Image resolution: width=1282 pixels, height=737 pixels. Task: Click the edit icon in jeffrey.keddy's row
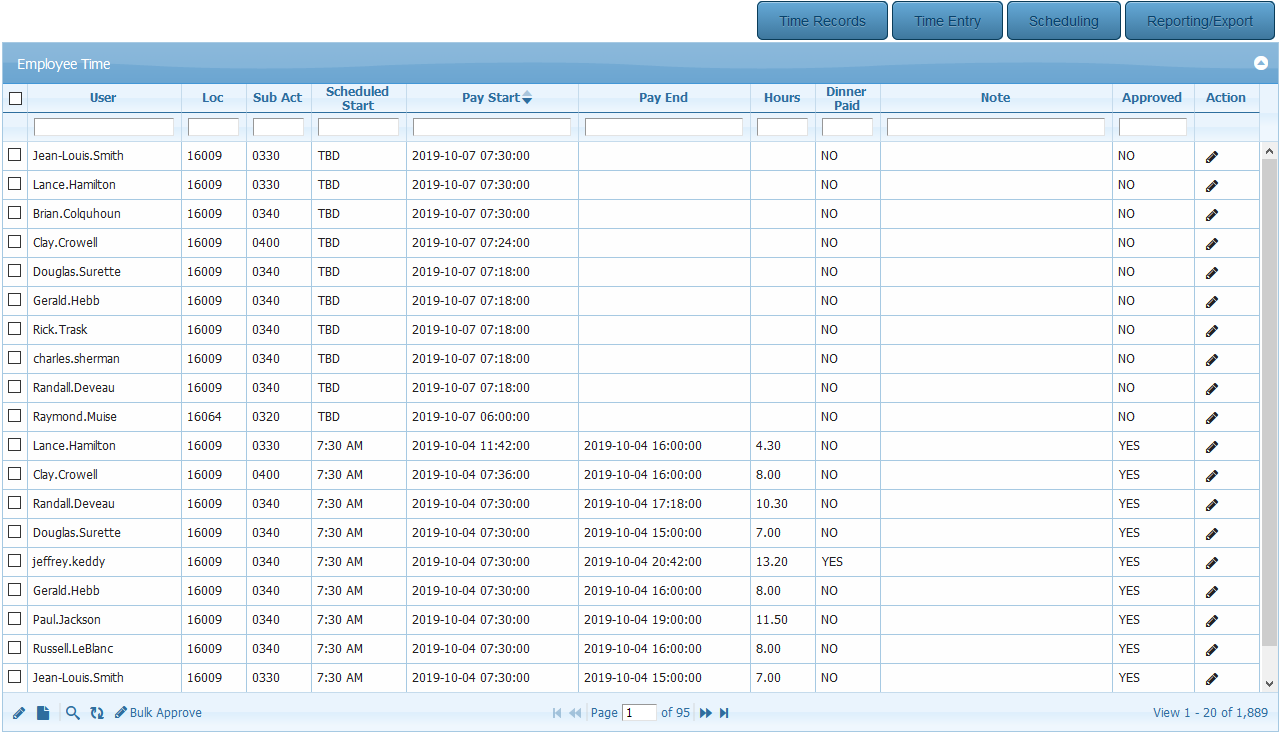[x=1212, y=563]
